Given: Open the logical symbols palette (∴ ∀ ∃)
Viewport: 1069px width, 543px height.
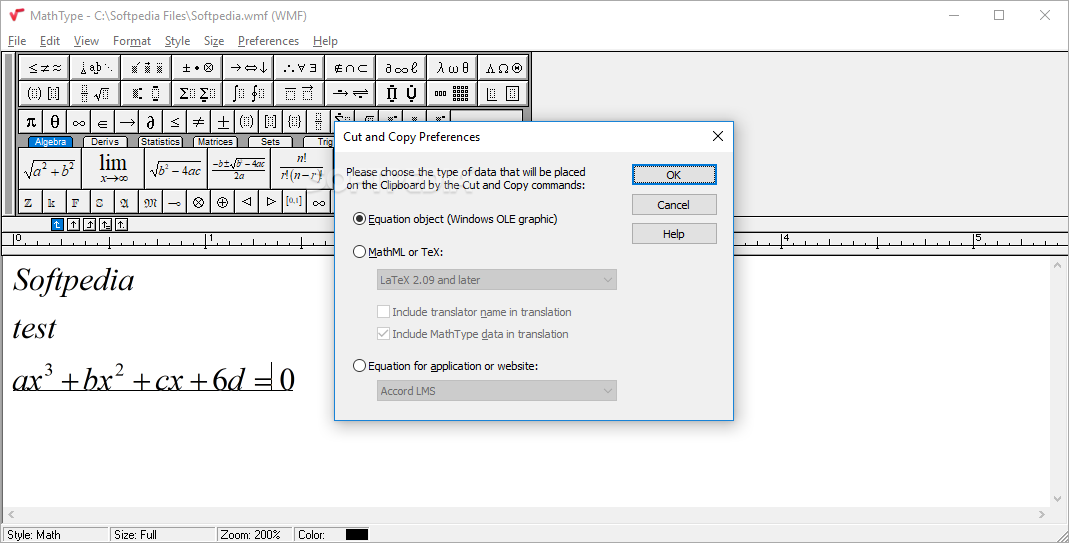Looking at the screenshot, I should pyautogui.click(x=299, y=68).
